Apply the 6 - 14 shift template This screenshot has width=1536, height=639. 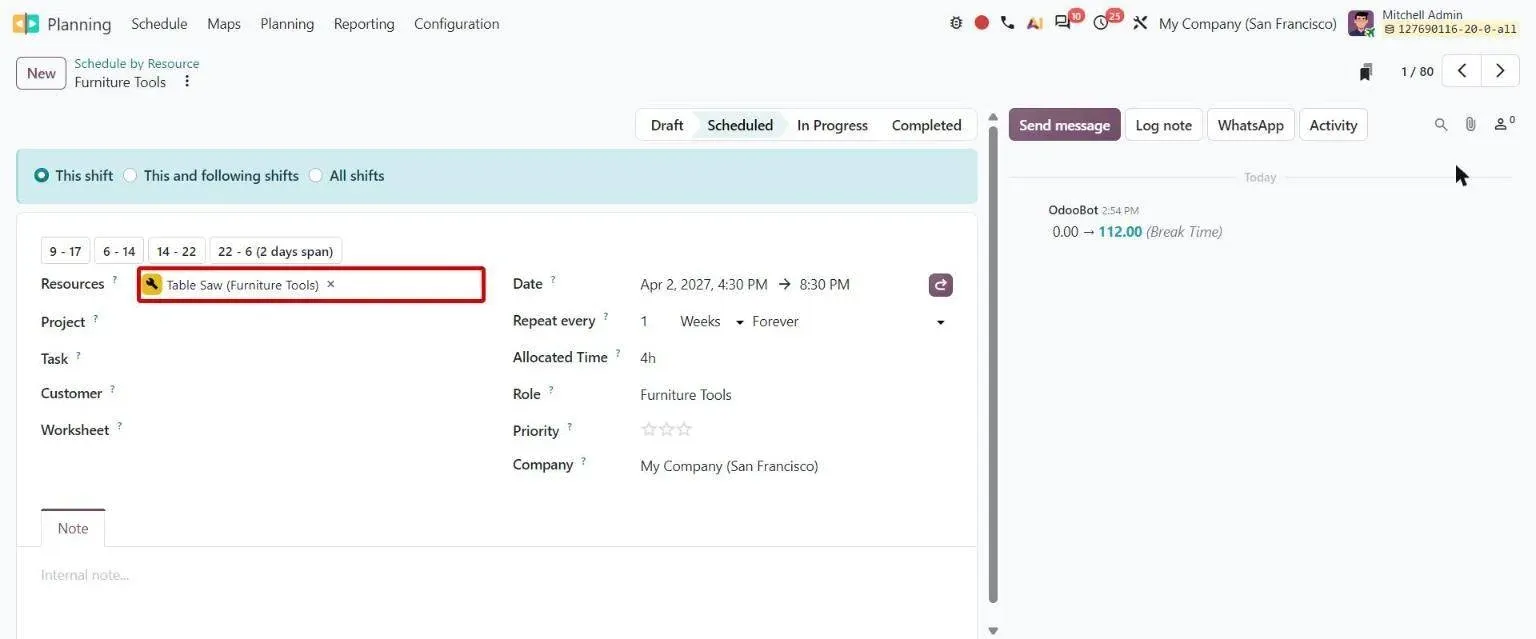pyautogui.click(x=119, y=251)
